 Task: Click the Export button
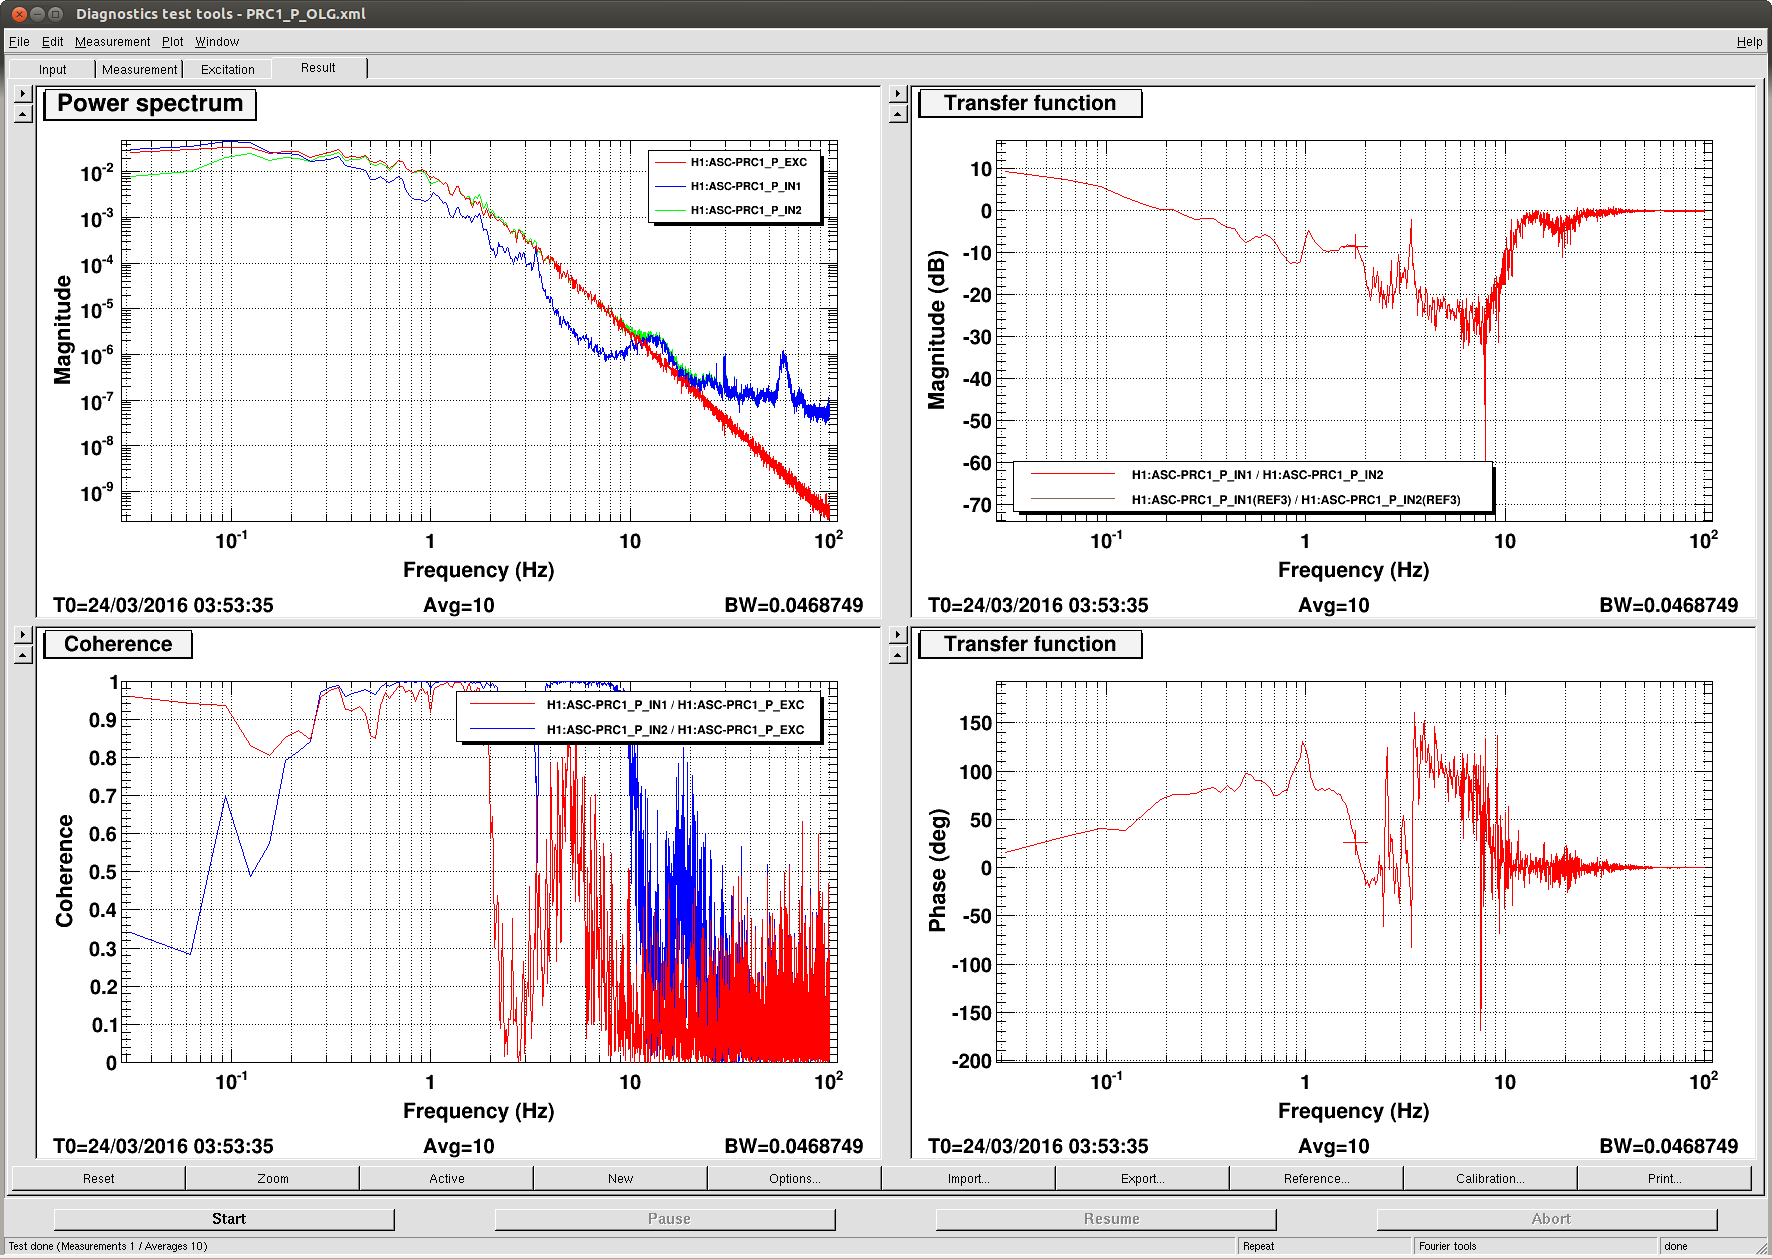click(1142, 1178)
